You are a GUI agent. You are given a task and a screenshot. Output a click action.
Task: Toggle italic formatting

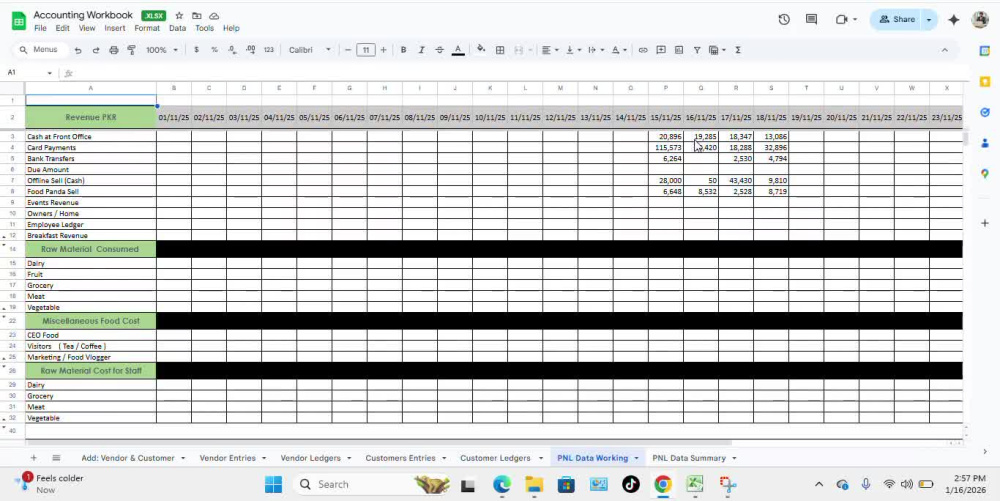(421, 50)
